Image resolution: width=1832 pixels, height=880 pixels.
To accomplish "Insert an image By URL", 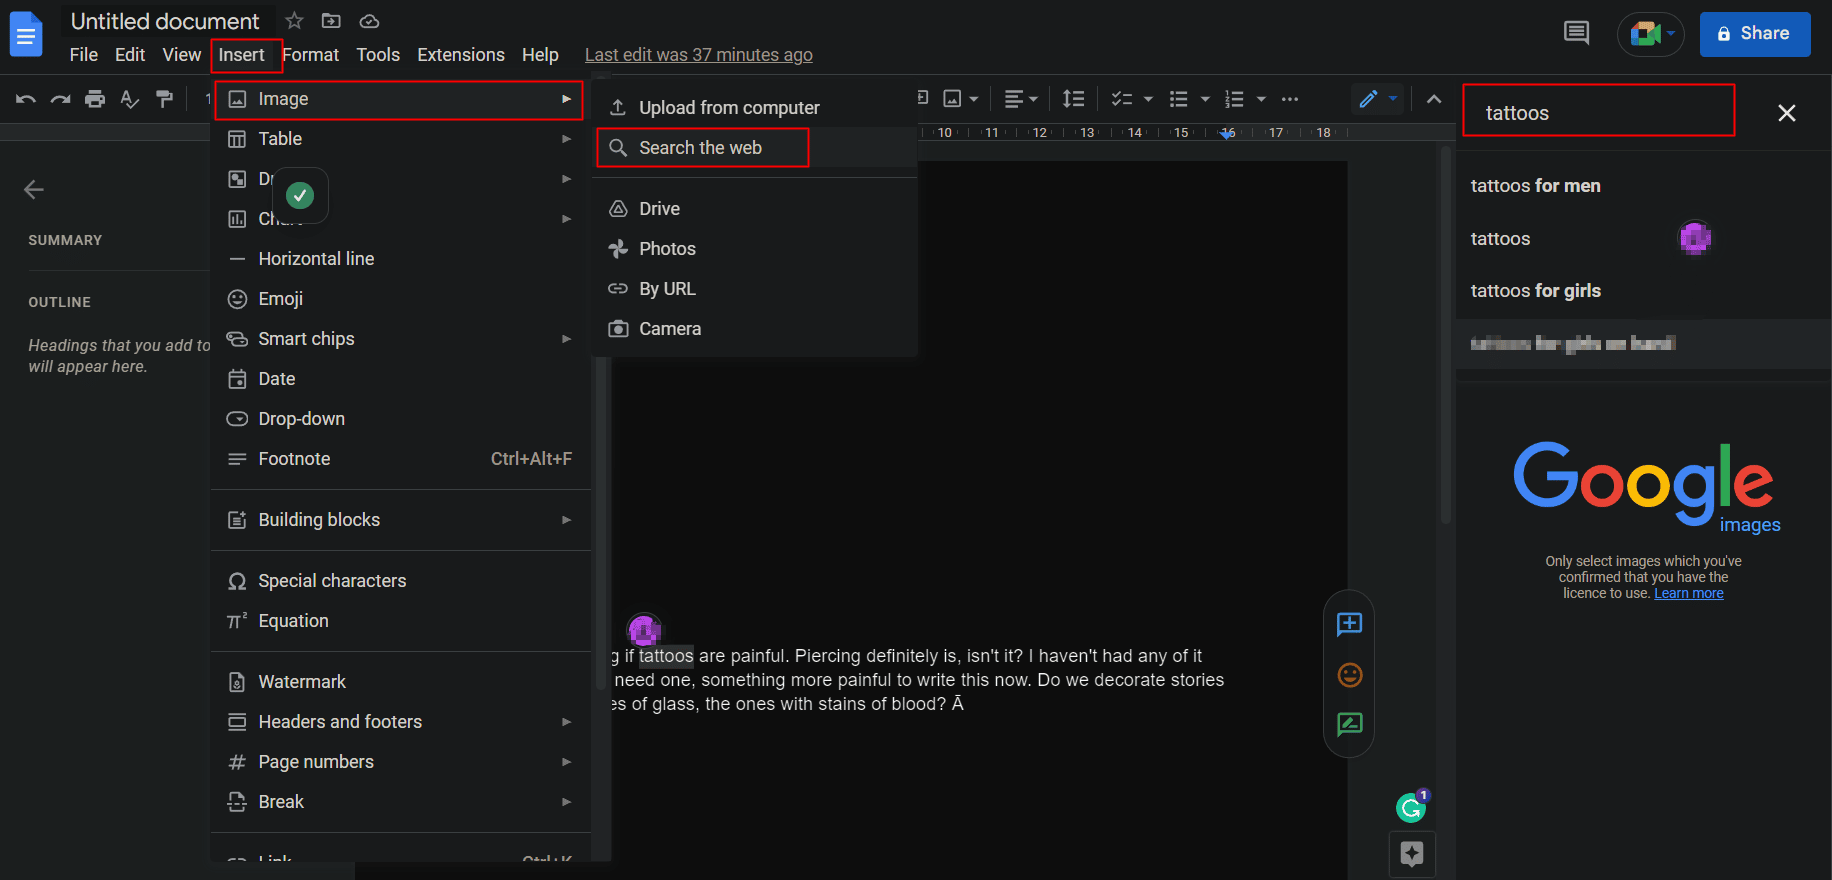I will tap(755, 289).
